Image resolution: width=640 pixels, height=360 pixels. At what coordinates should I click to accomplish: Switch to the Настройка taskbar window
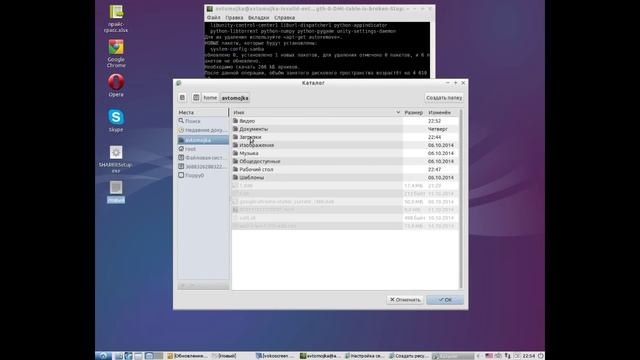[364, 356]
